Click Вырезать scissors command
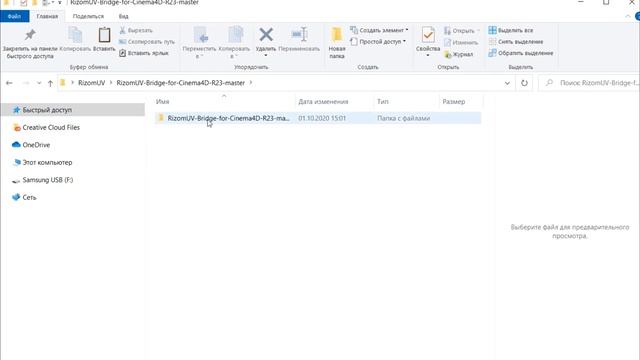Image resolution: width=640 pixels, height=360 pixels. point(136,30)
